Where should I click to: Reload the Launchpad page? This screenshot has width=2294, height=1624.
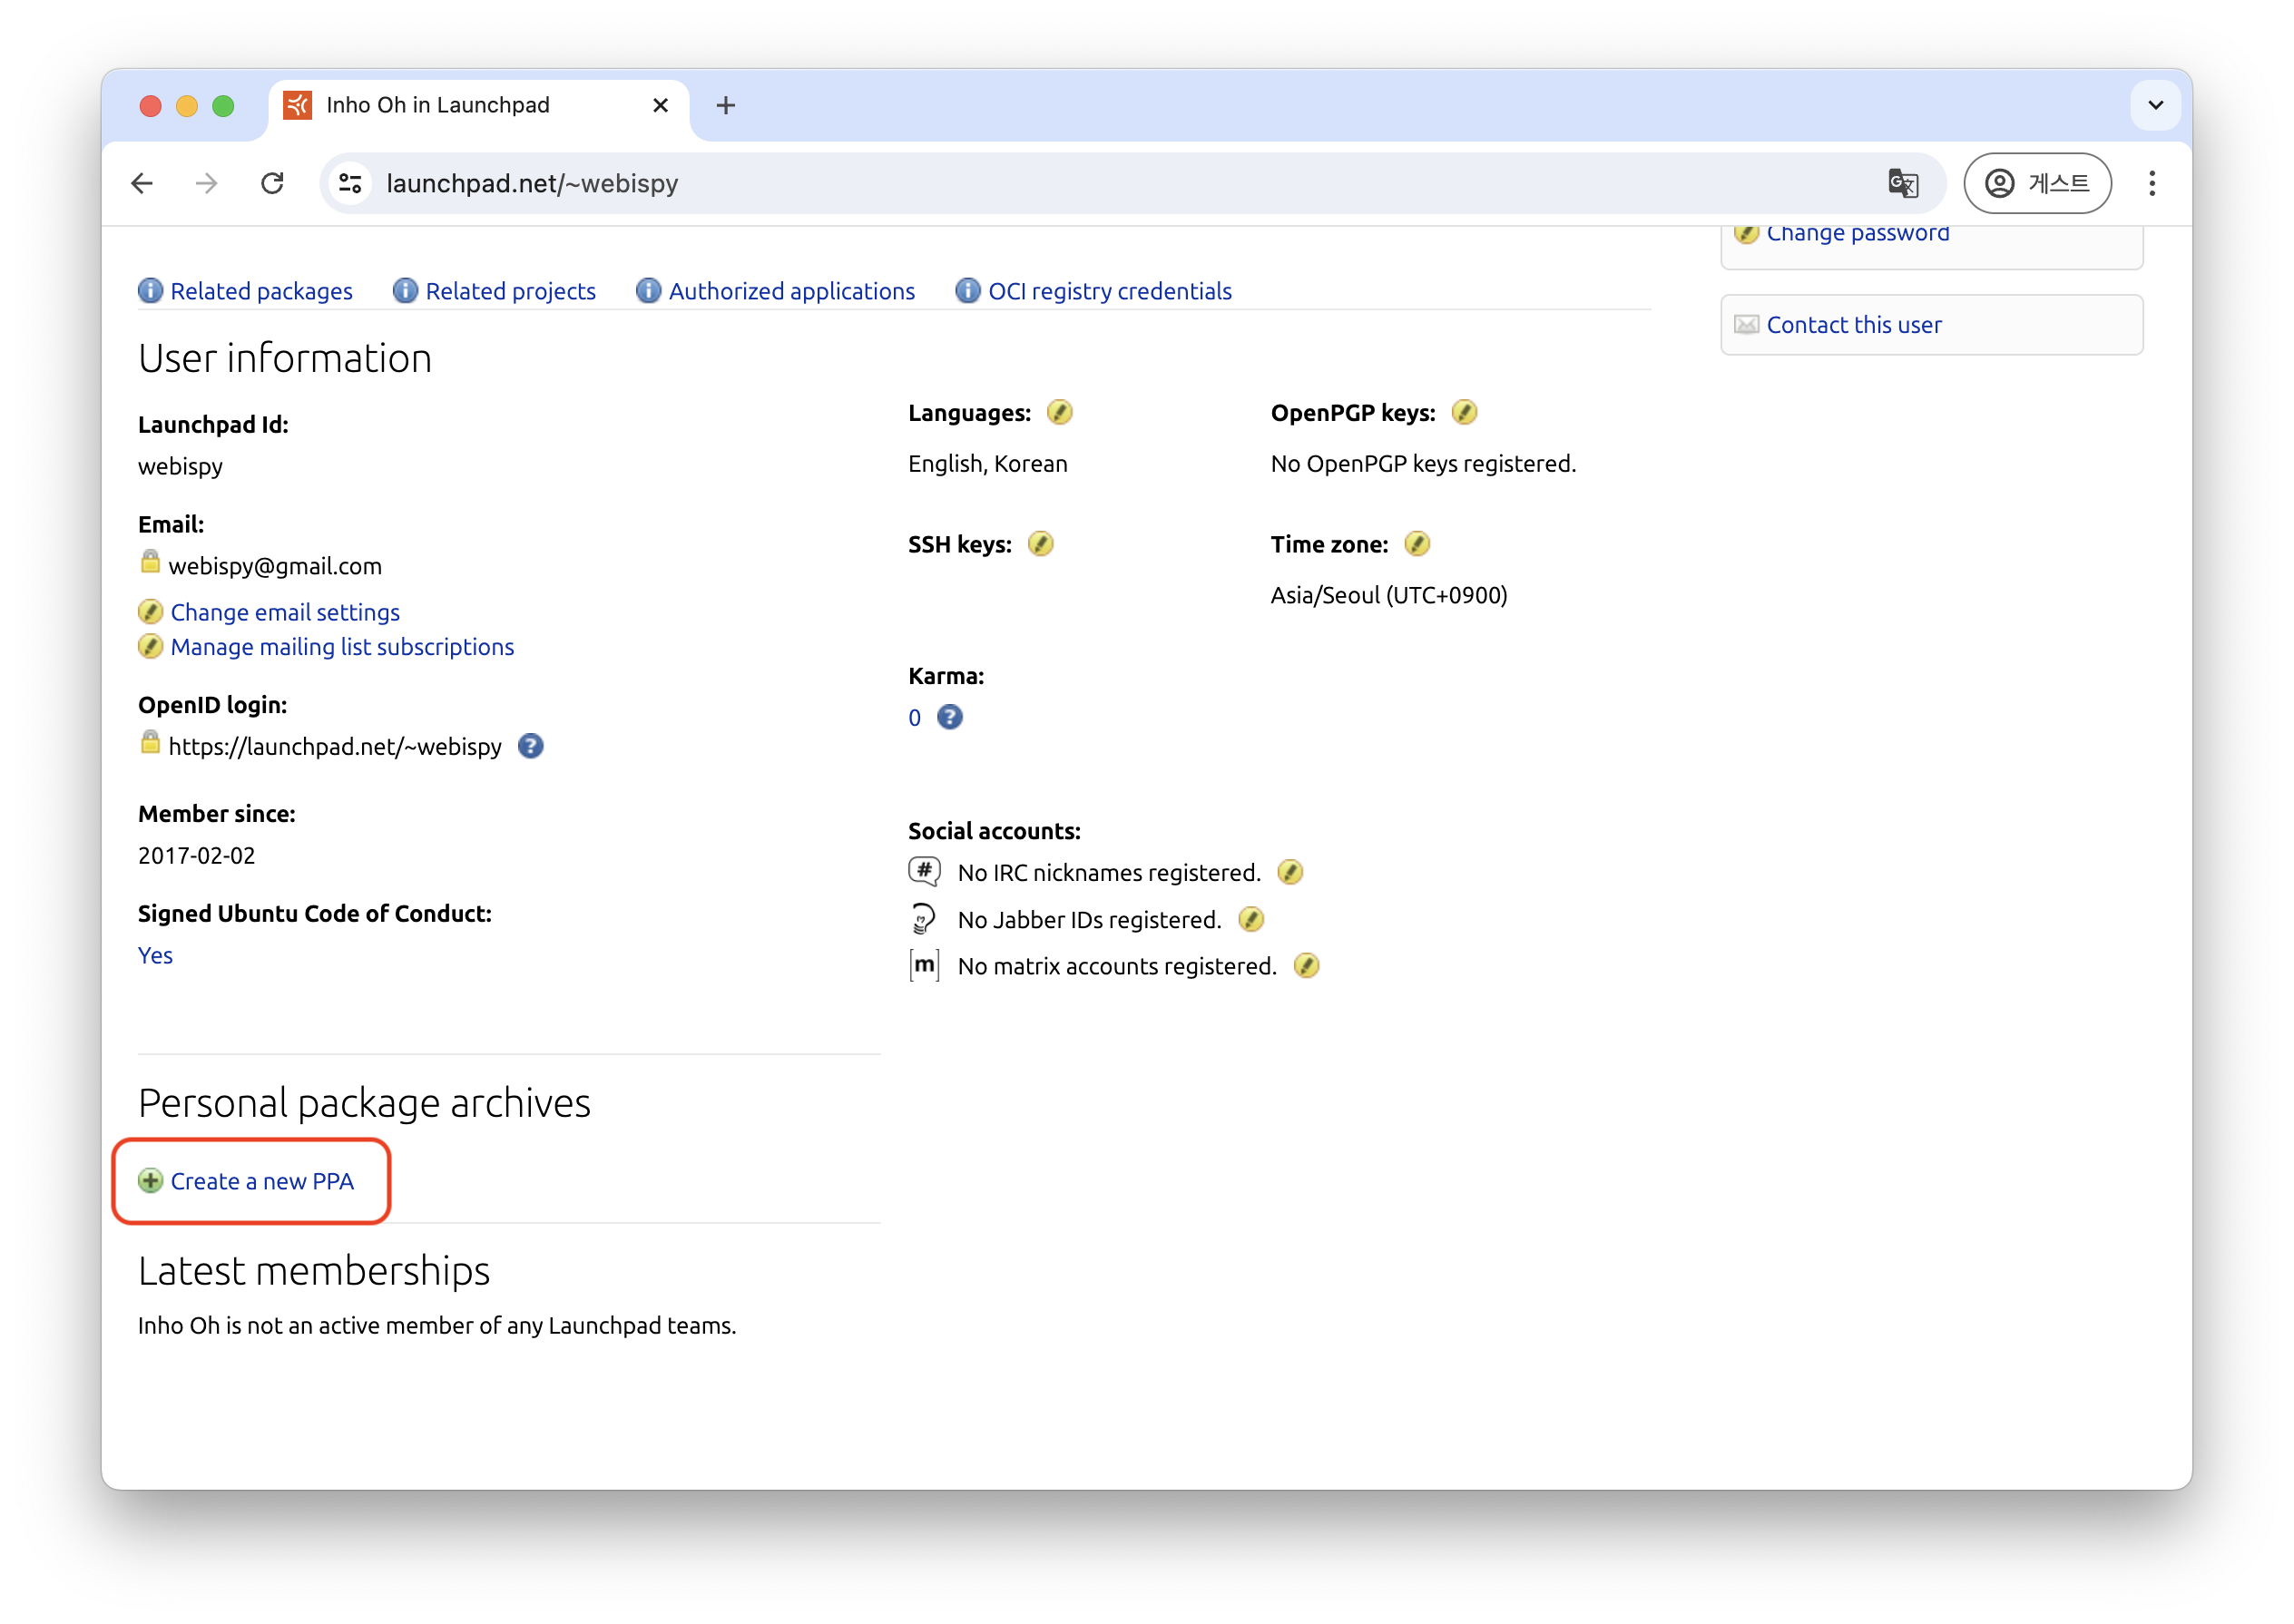click(272, 183)
